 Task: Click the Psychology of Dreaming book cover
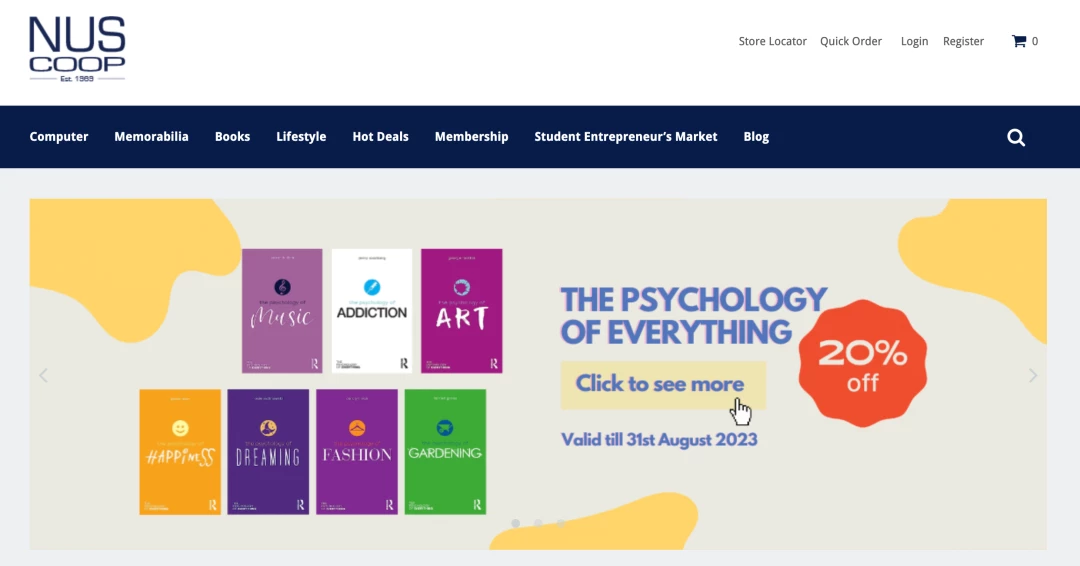pos(268,452)
